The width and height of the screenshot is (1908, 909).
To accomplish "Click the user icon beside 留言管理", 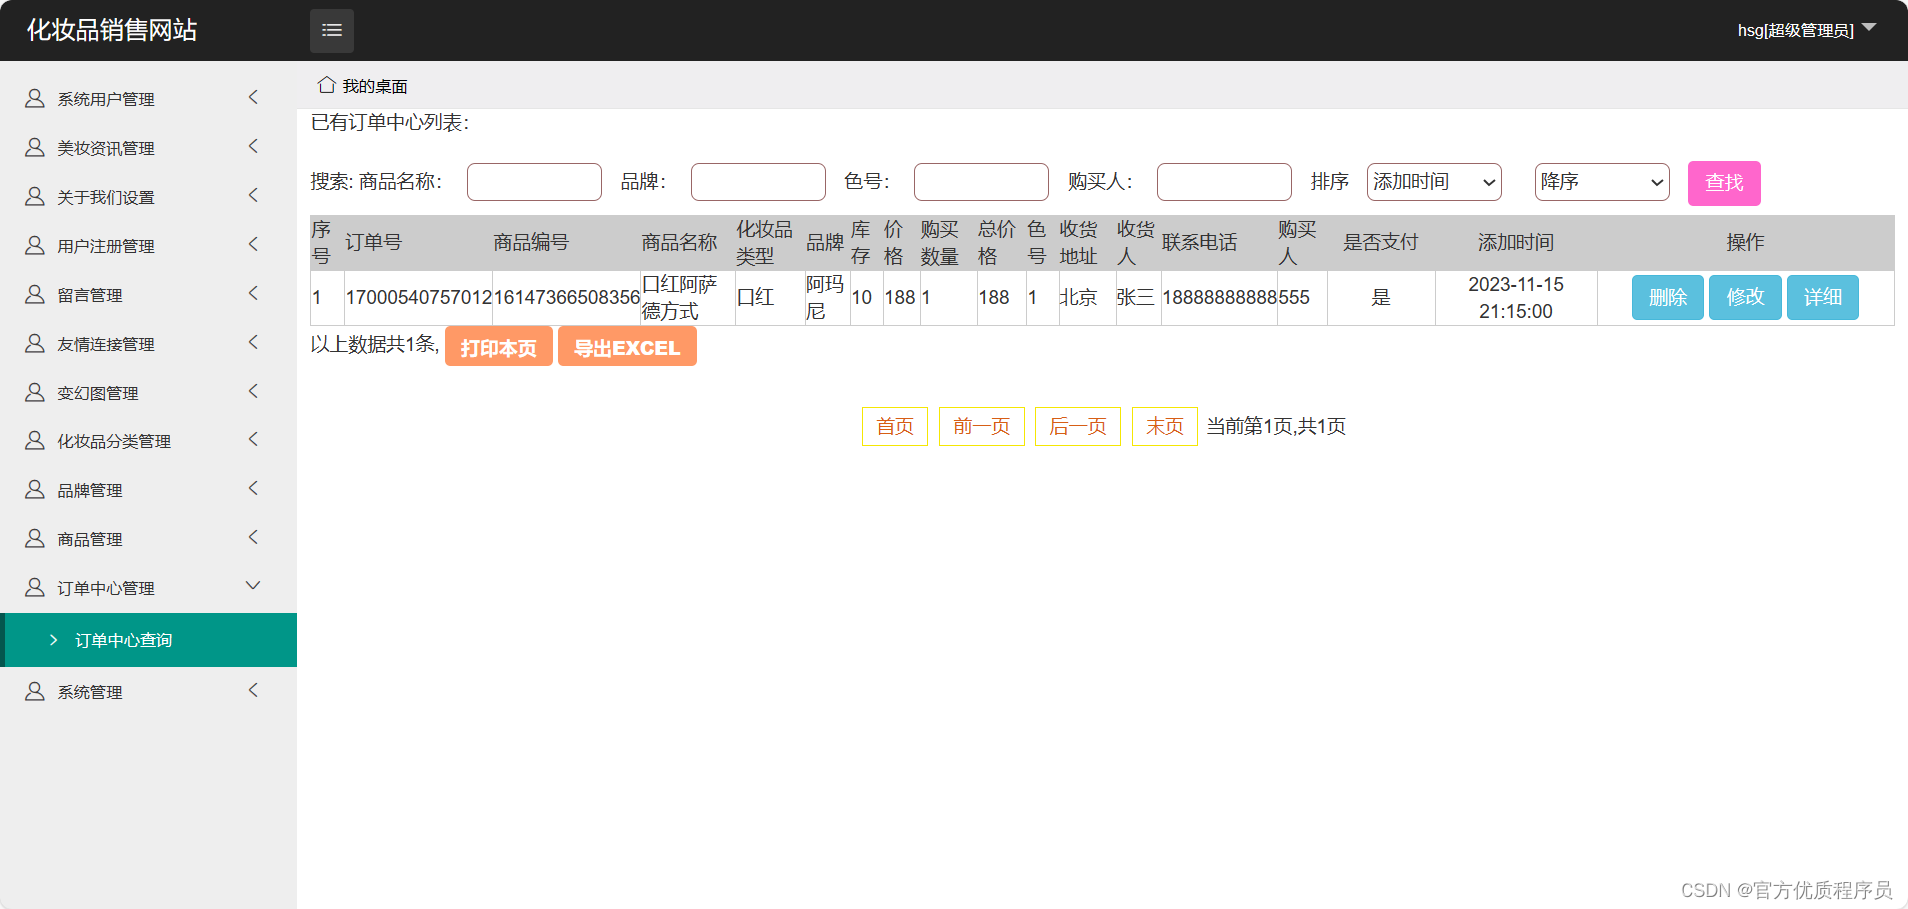I will pyautogui.click(x=35, y=294).
